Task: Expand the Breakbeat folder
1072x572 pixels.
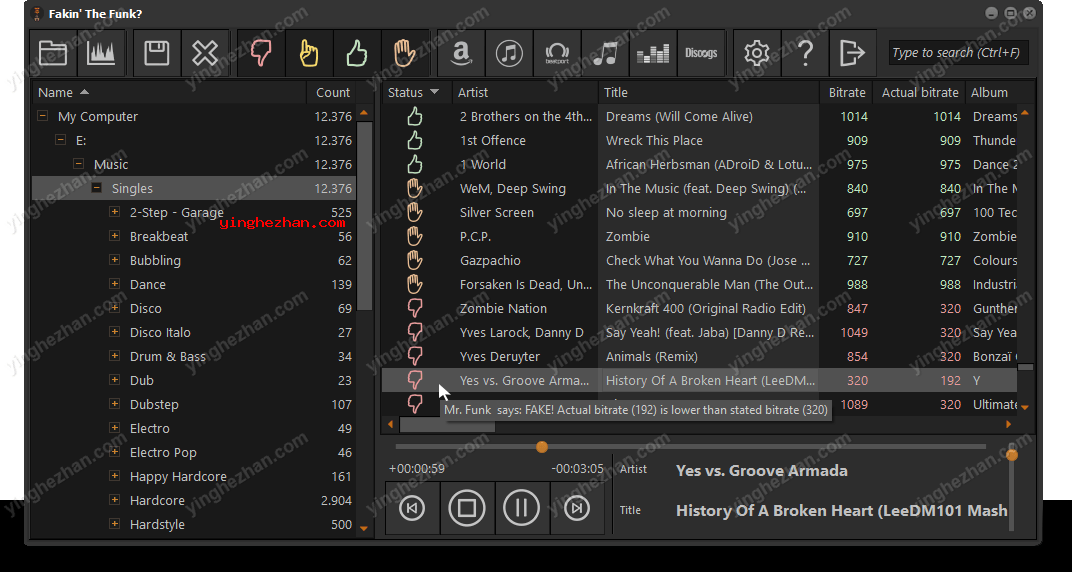Action: (x=114, y=236)
